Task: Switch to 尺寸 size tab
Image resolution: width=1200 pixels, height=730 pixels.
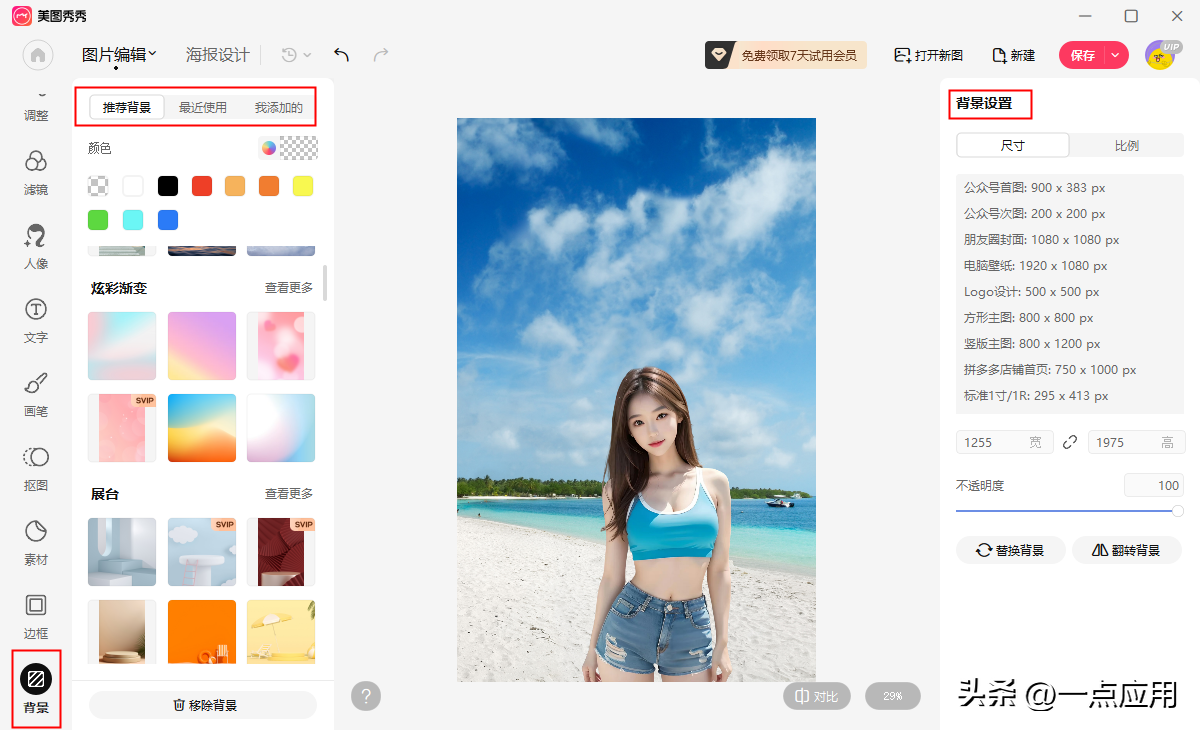Action: [x=1013, y=145]
